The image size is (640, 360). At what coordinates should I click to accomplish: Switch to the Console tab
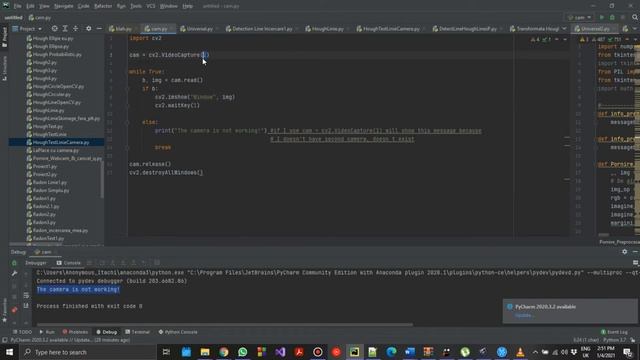(69, 263)
